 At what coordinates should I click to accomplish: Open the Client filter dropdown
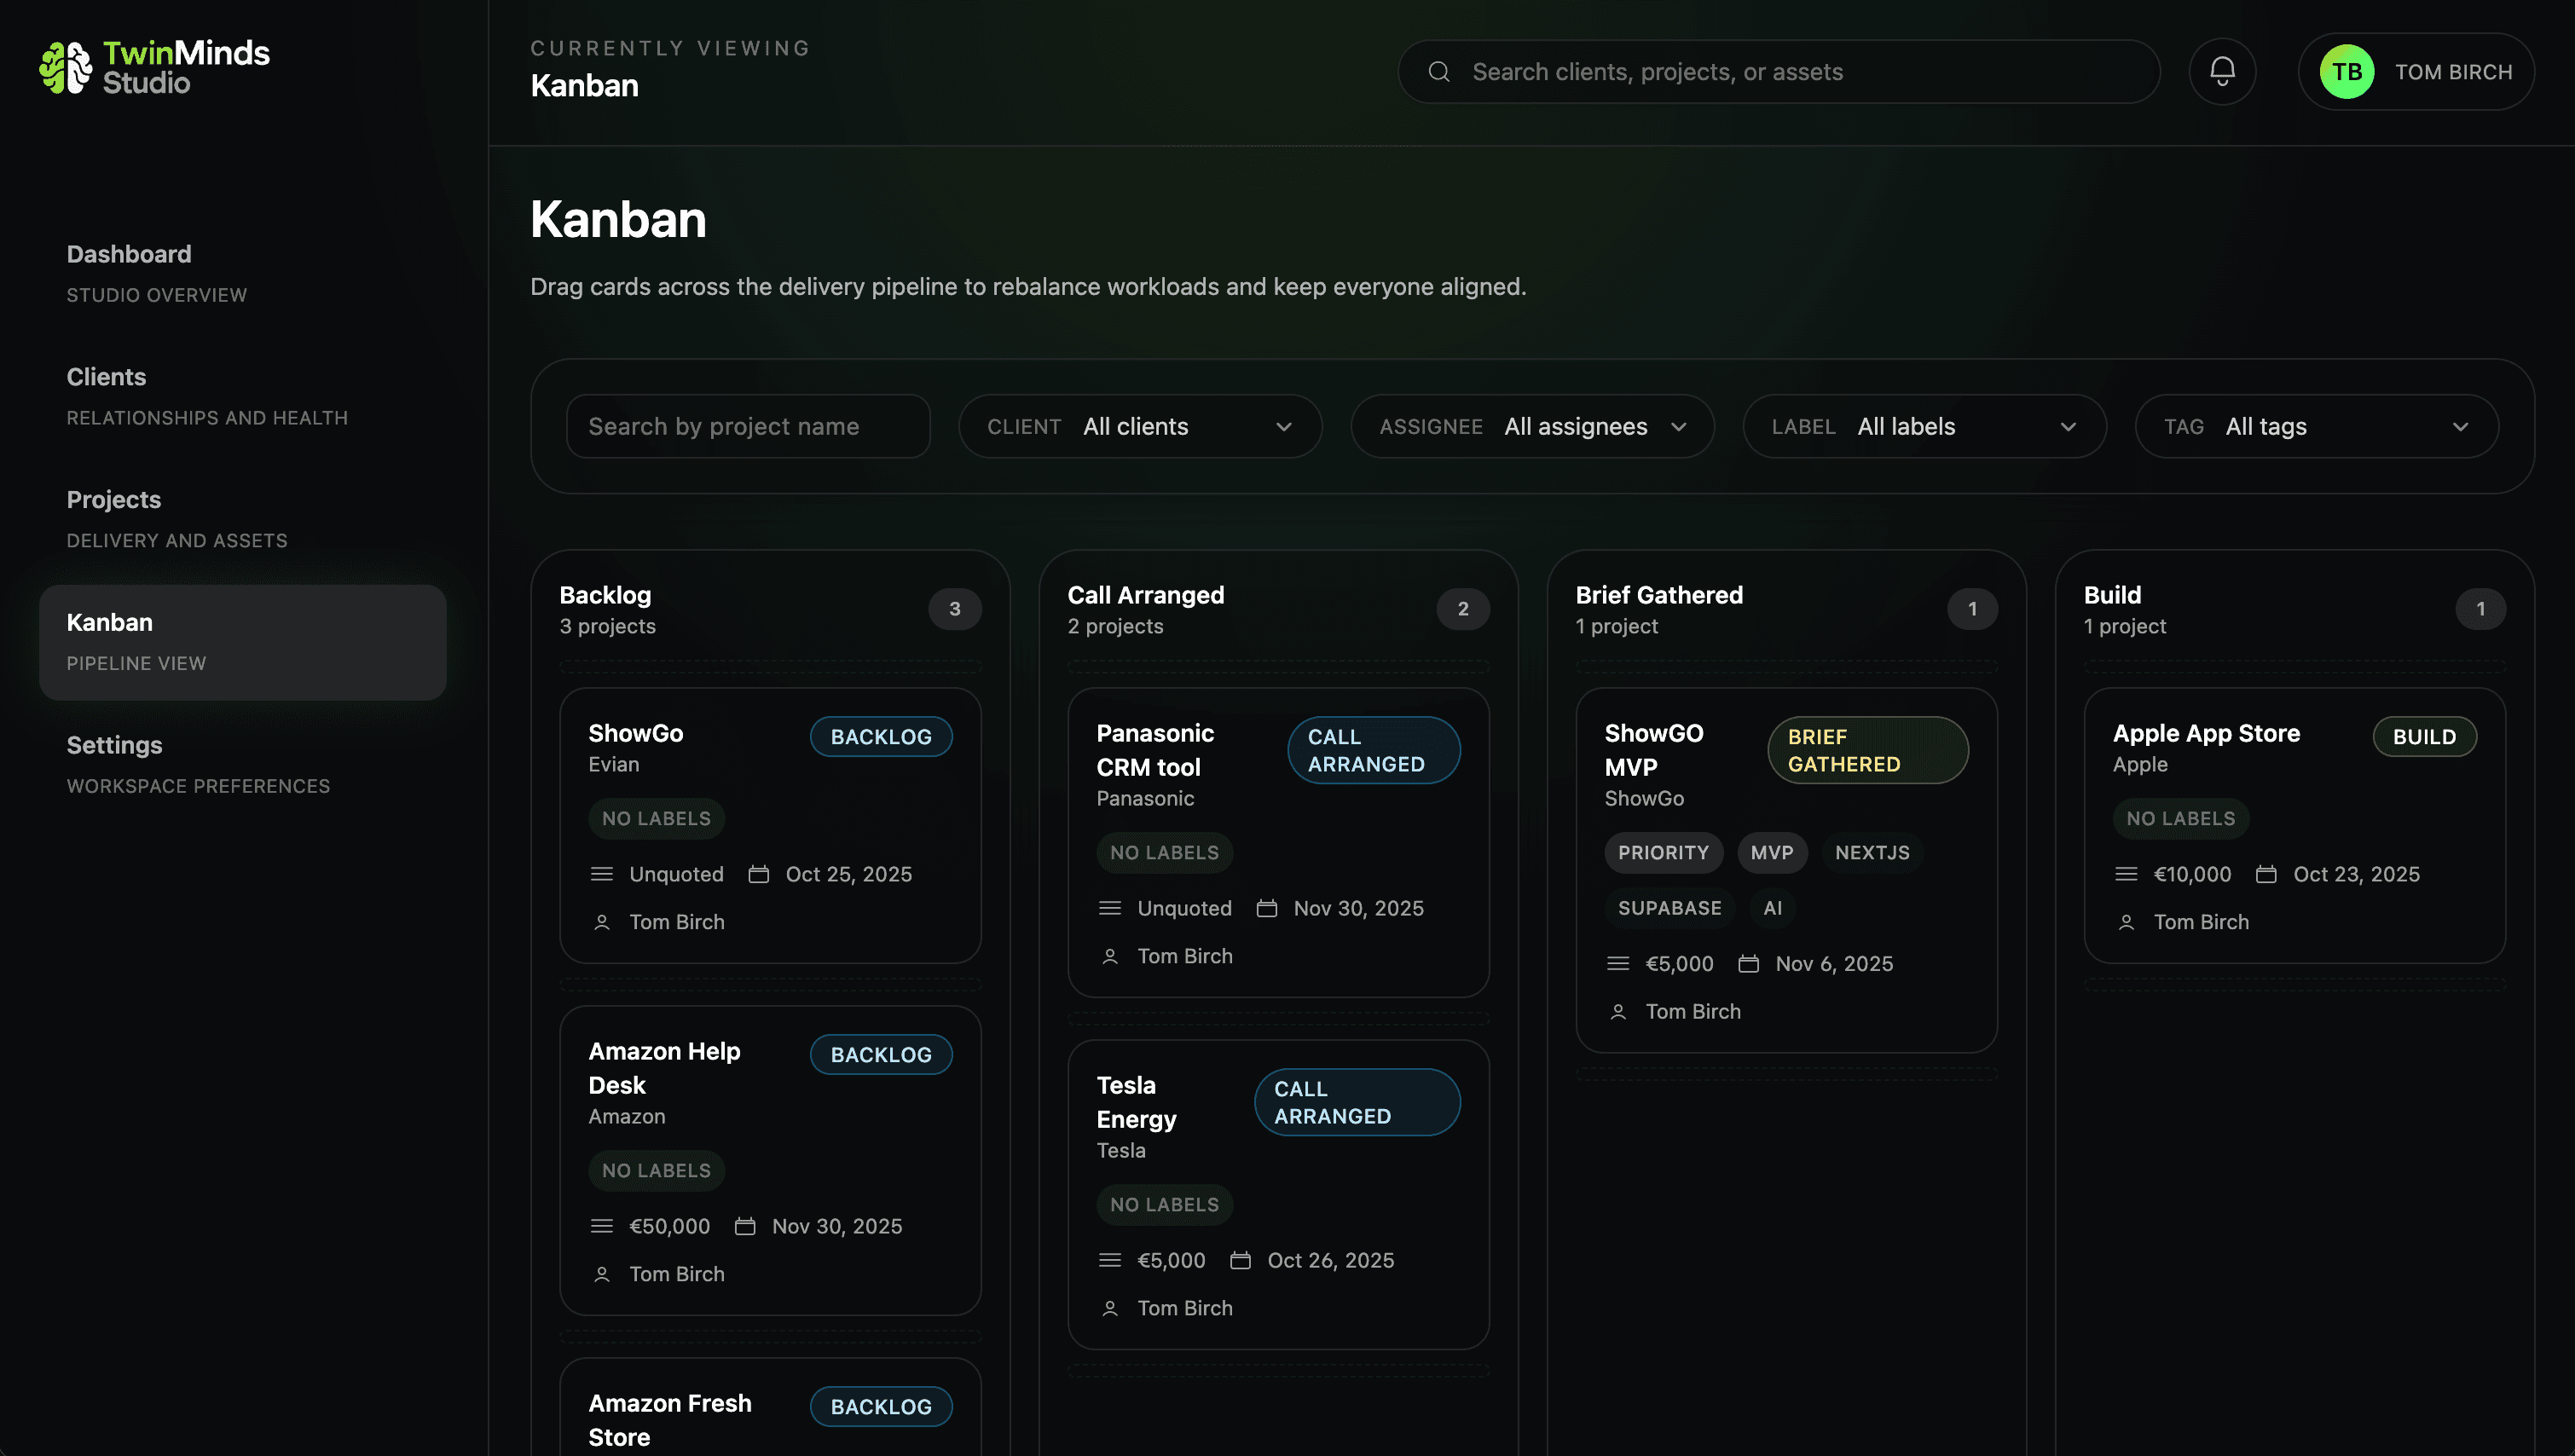[x=1140, y=426]
